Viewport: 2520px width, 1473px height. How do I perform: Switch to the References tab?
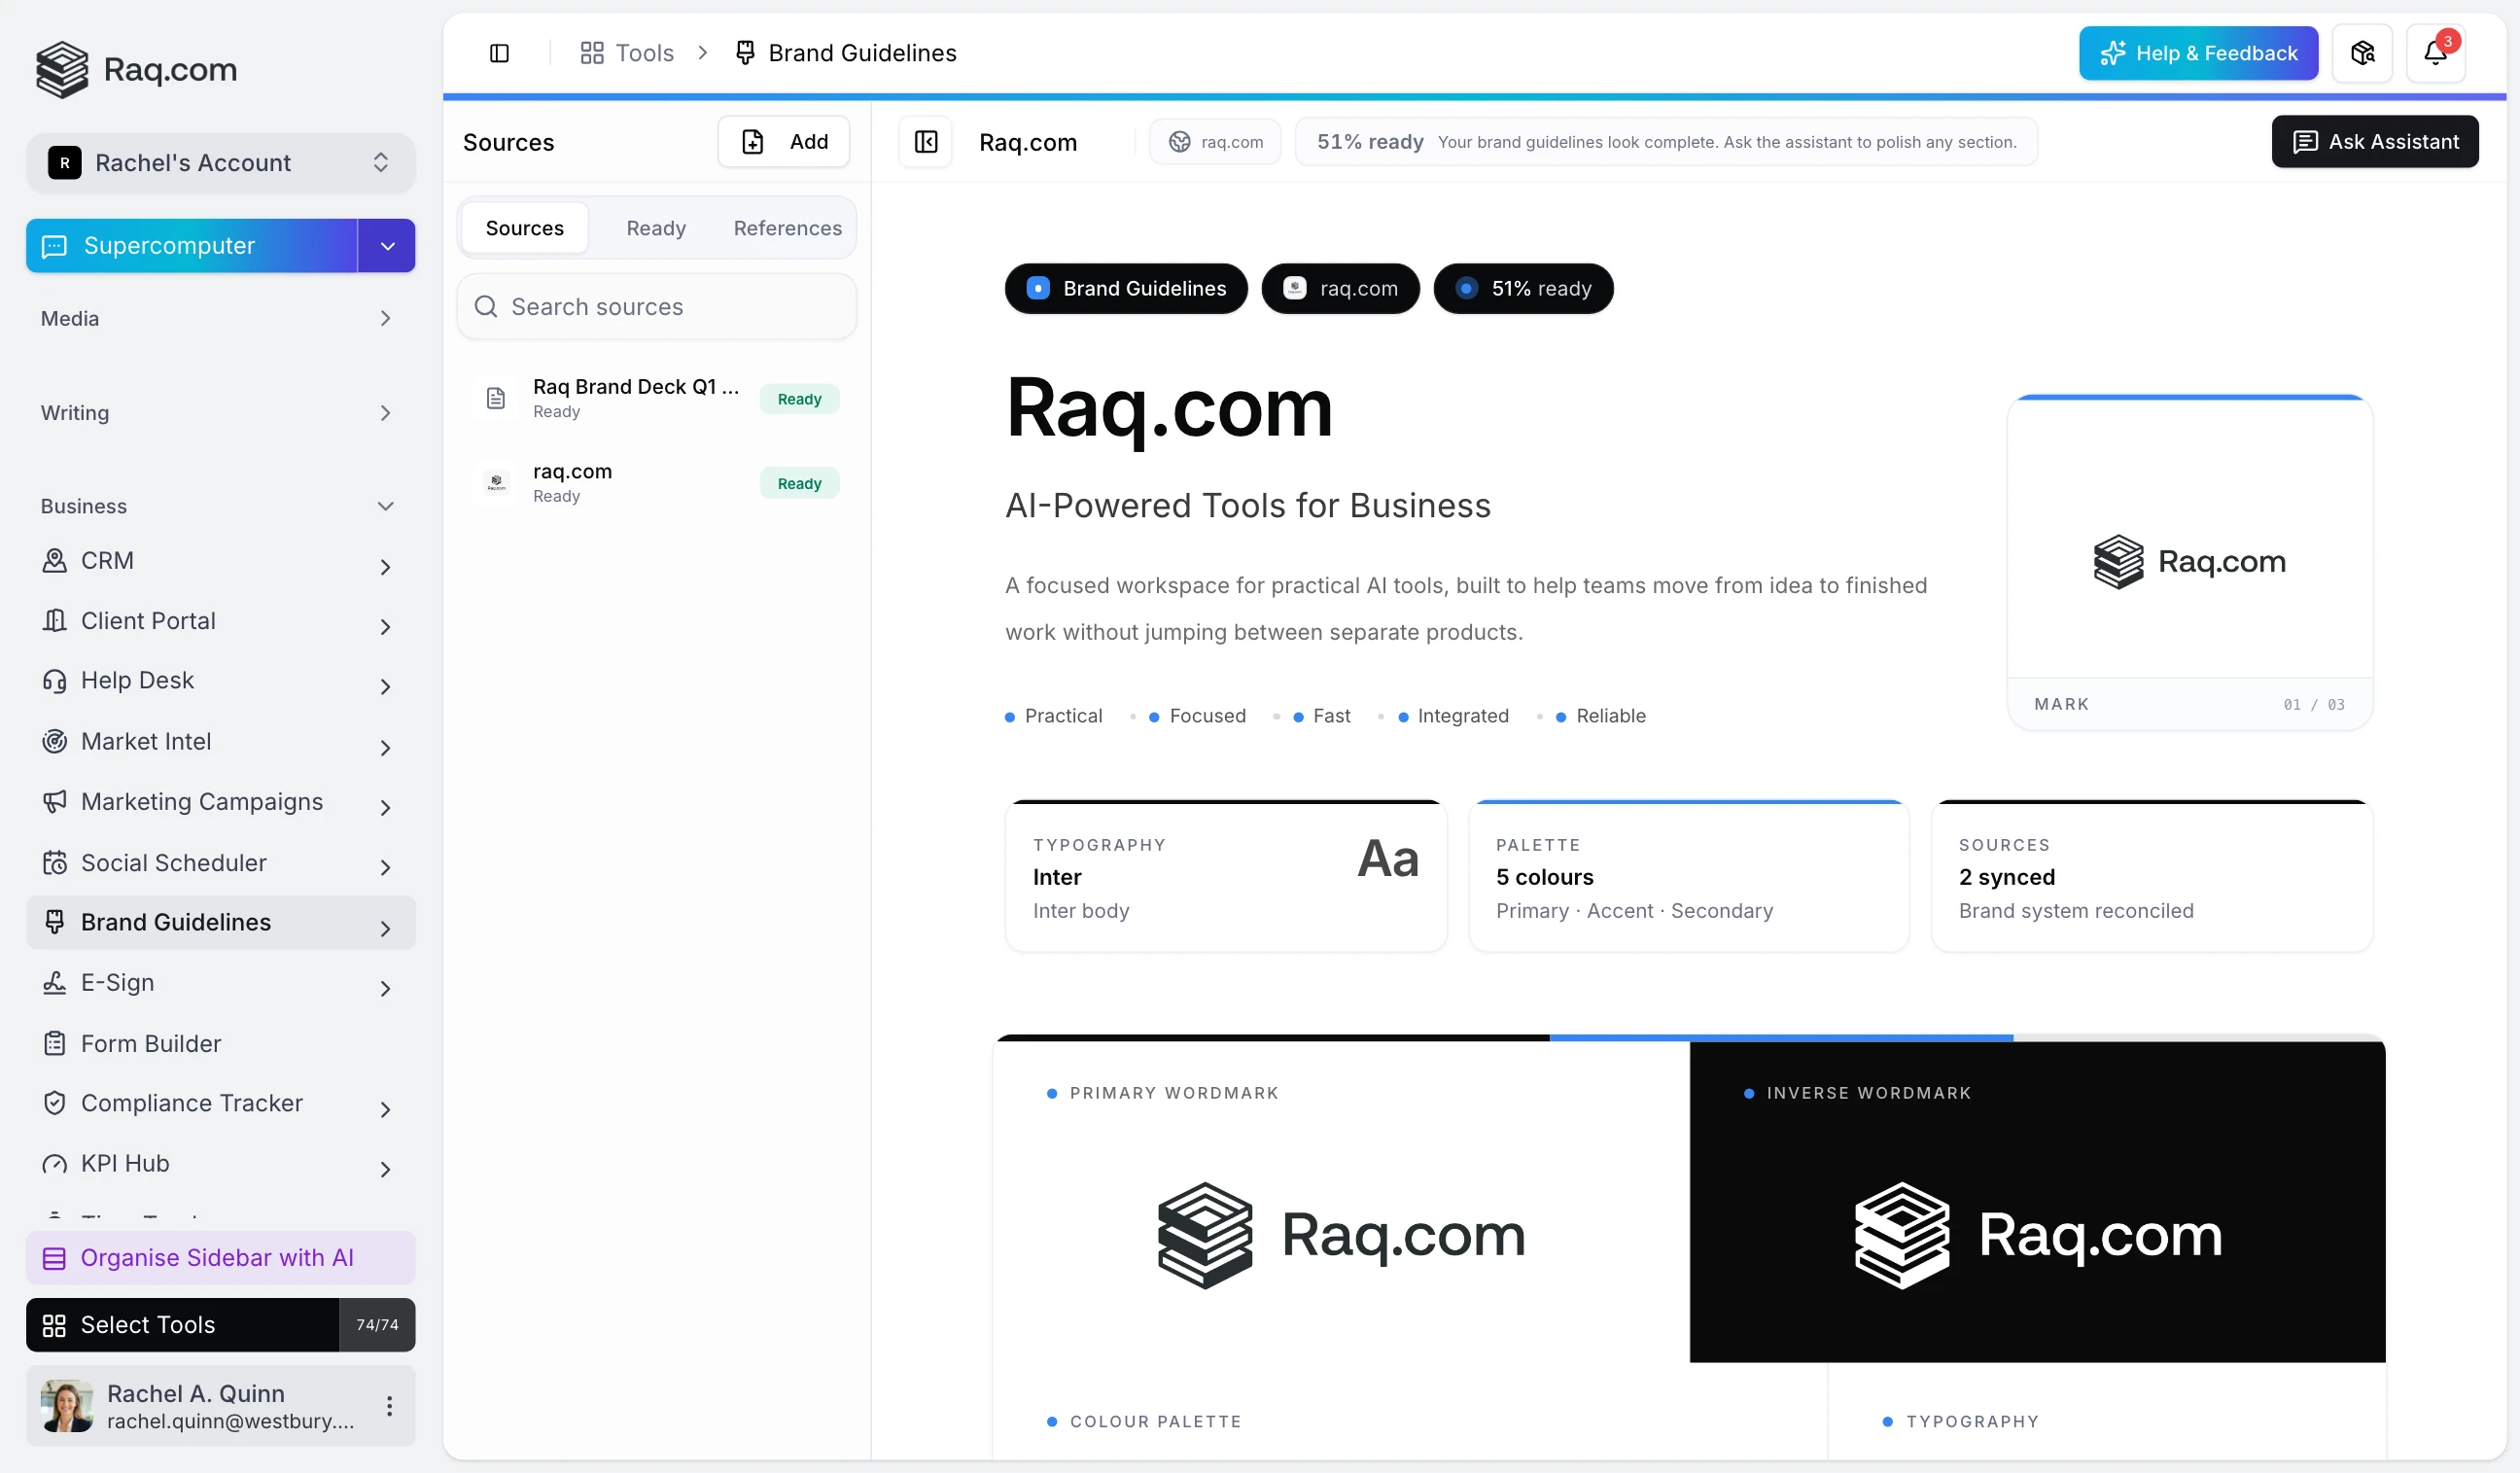(x=788, y=228)
